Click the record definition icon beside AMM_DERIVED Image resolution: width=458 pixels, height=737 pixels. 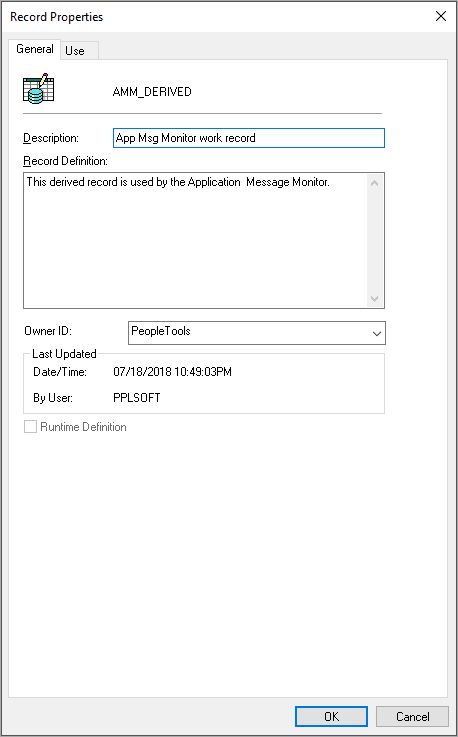(x=39, y=88)
